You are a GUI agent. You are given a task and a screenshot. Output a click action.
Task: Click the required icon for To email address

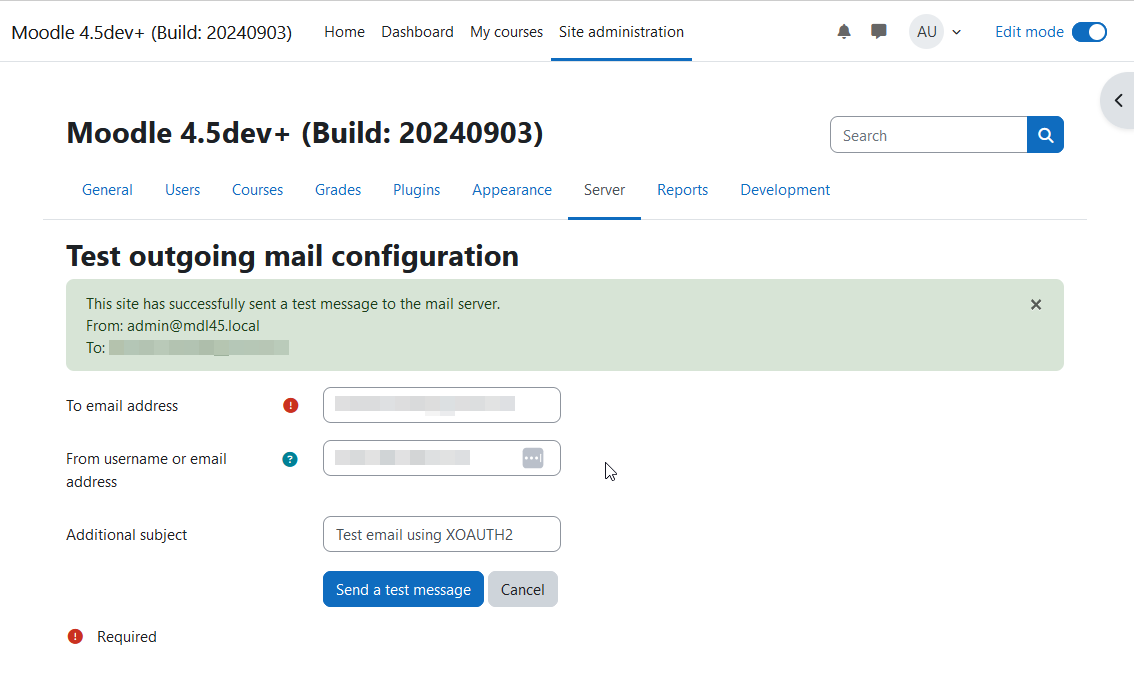tap(291, 406)
